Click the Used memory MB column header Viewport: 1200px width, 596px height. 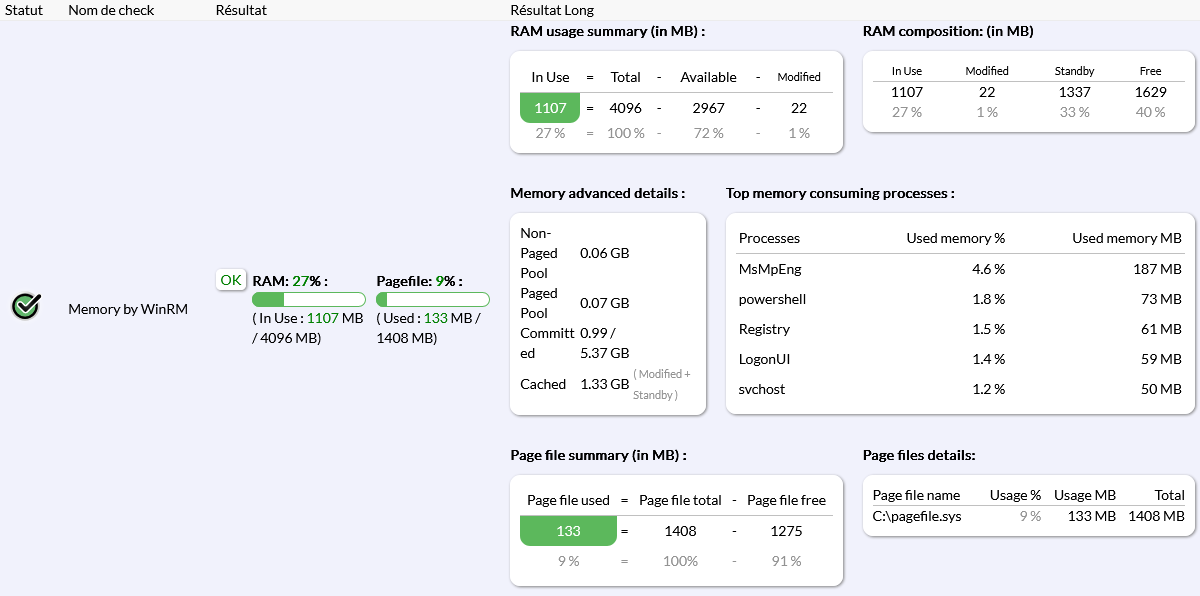click(x=1126, y=238)
